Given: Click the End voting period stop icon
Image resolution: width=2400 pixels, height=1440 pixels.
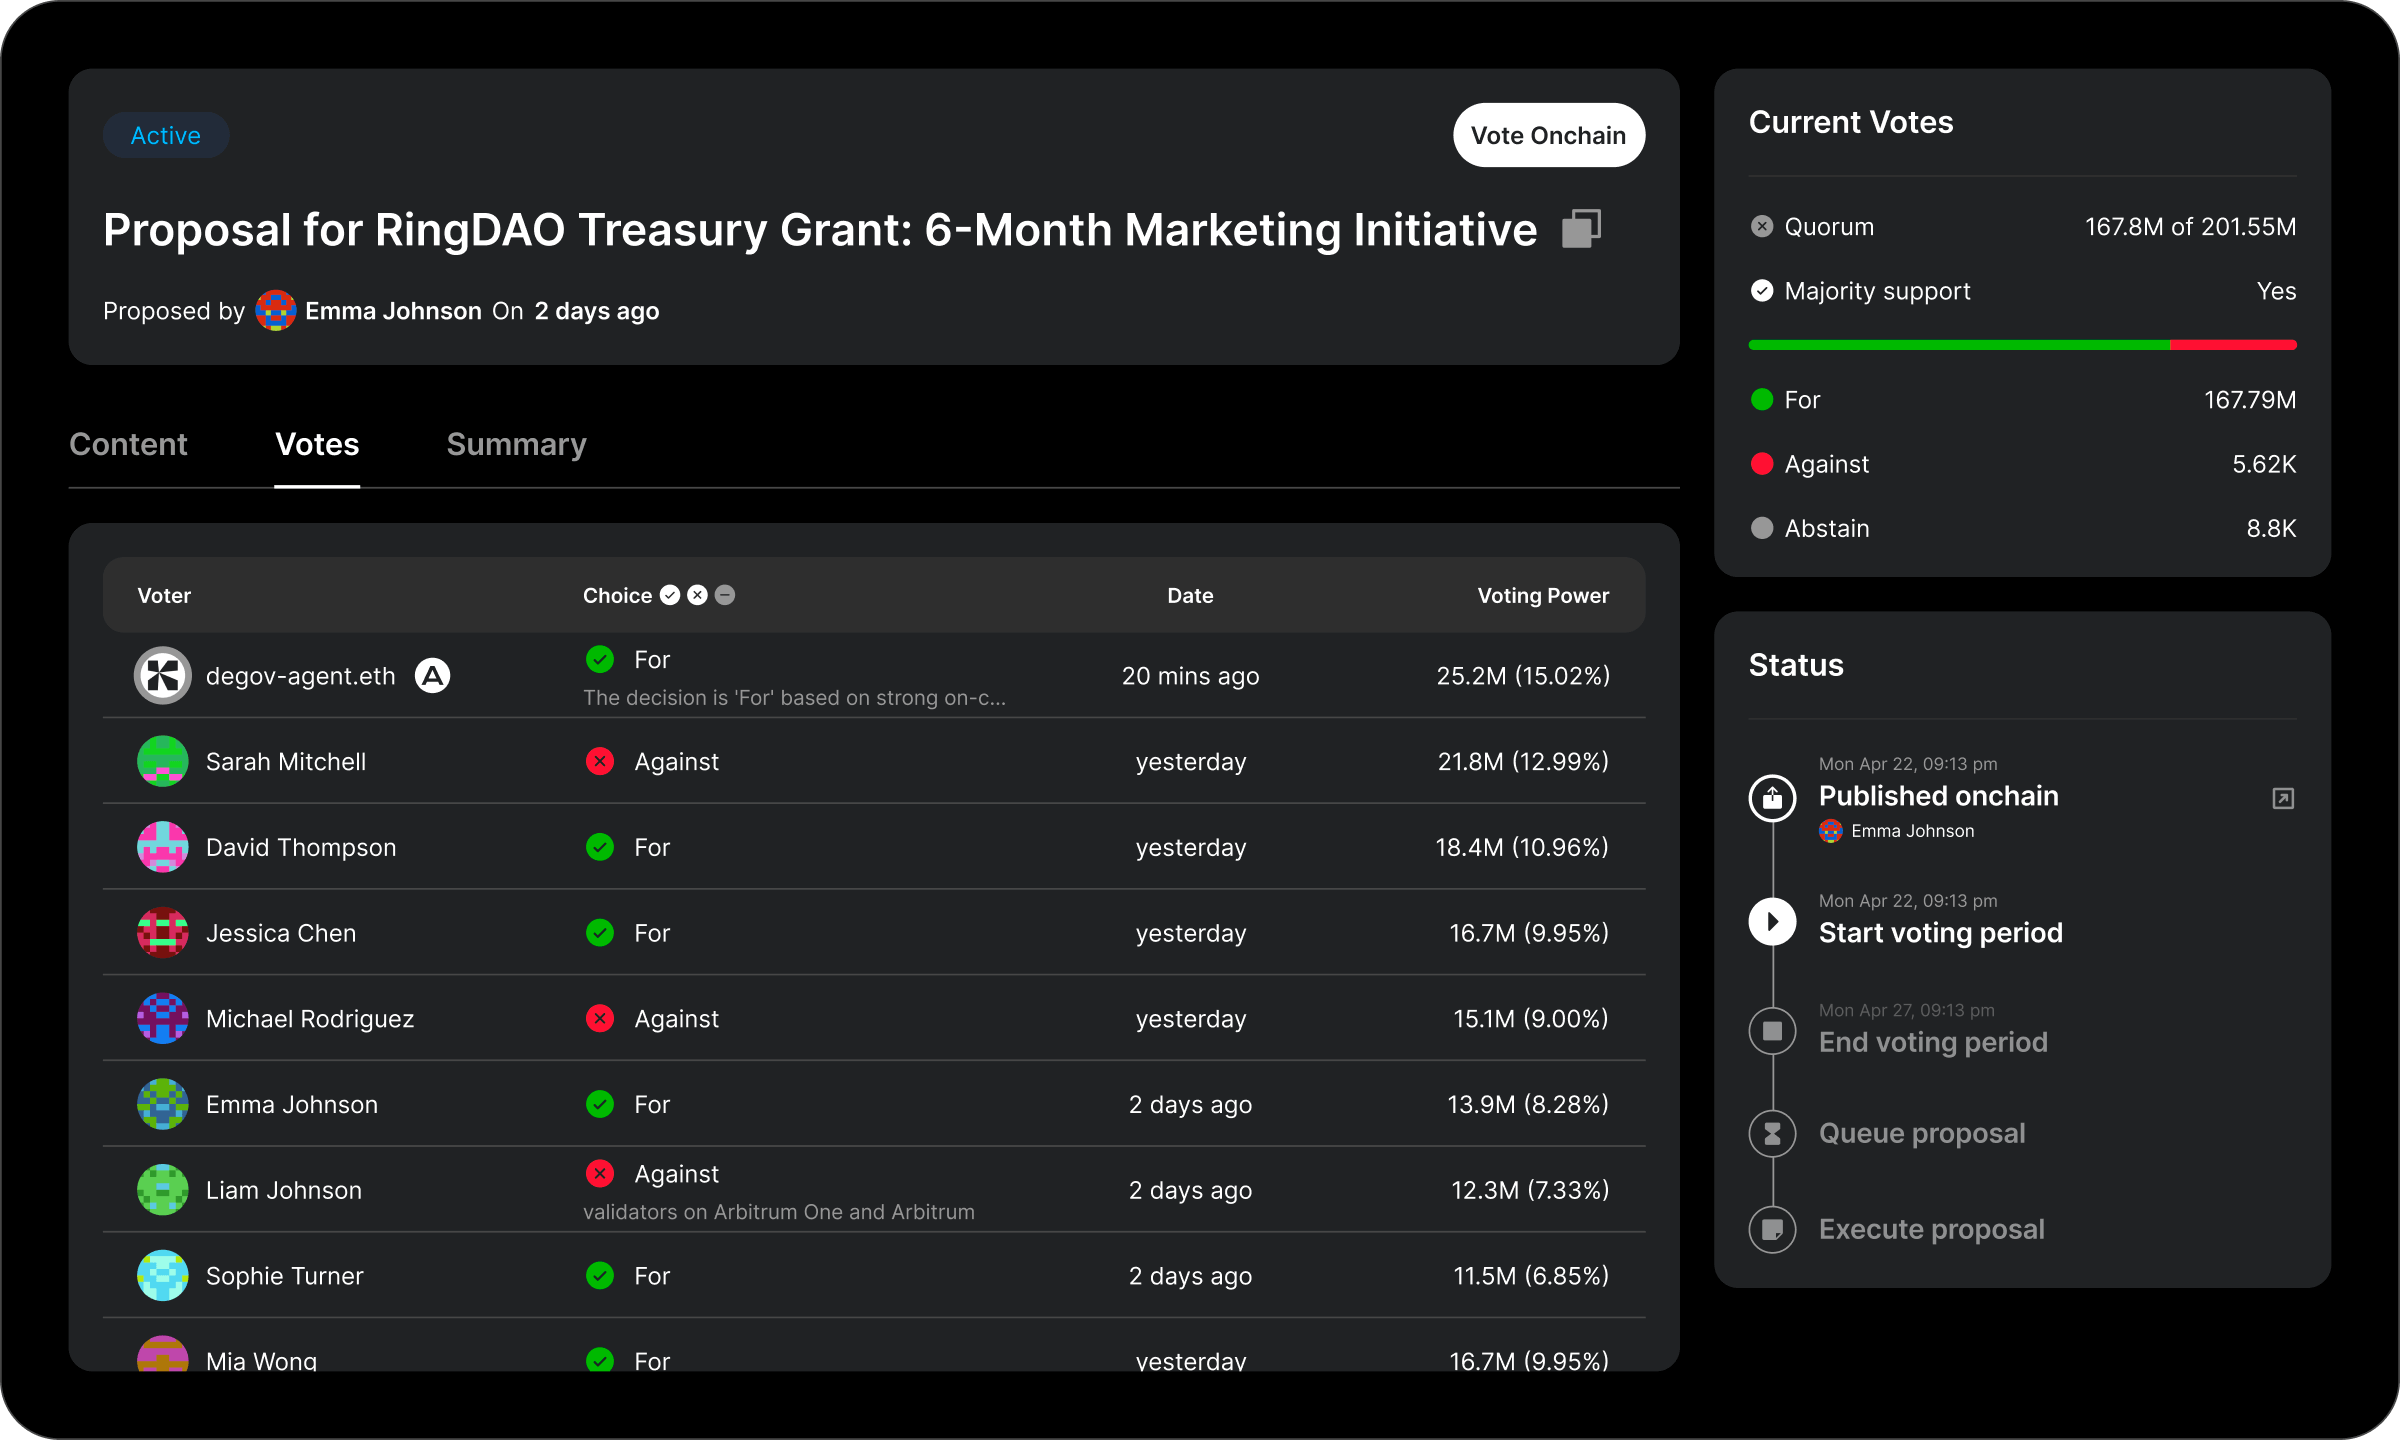Looking at the screenshot, I should tap(1772, 1031).
